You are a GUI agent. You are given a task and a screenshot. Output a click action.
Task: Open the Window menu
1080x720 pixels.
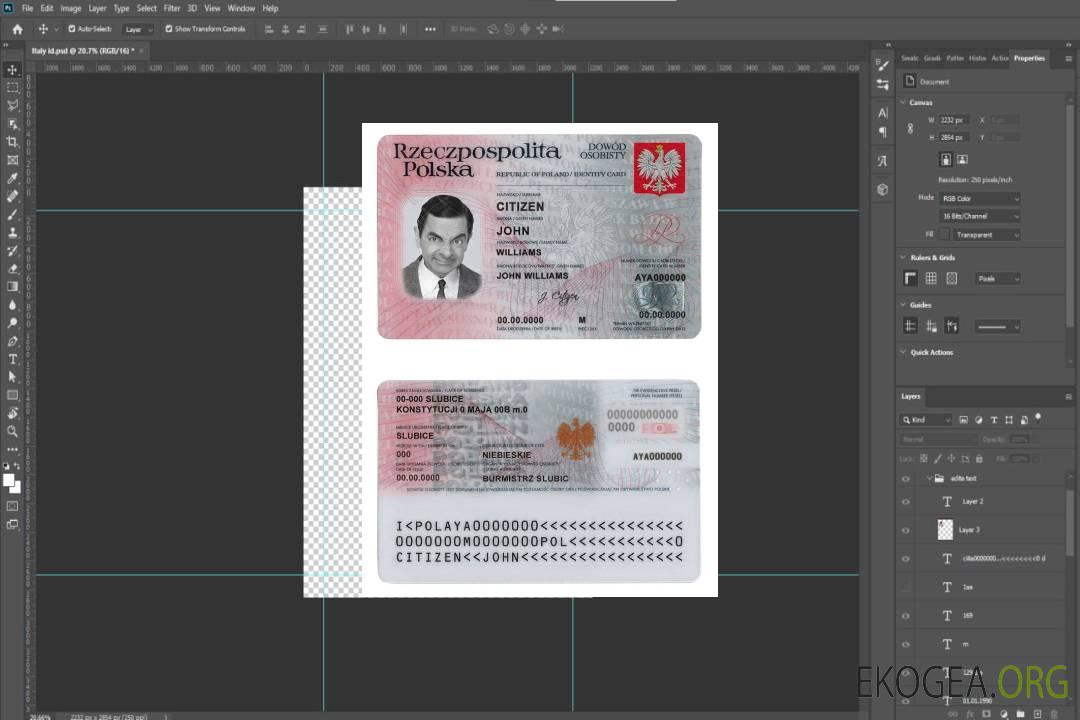241,8
